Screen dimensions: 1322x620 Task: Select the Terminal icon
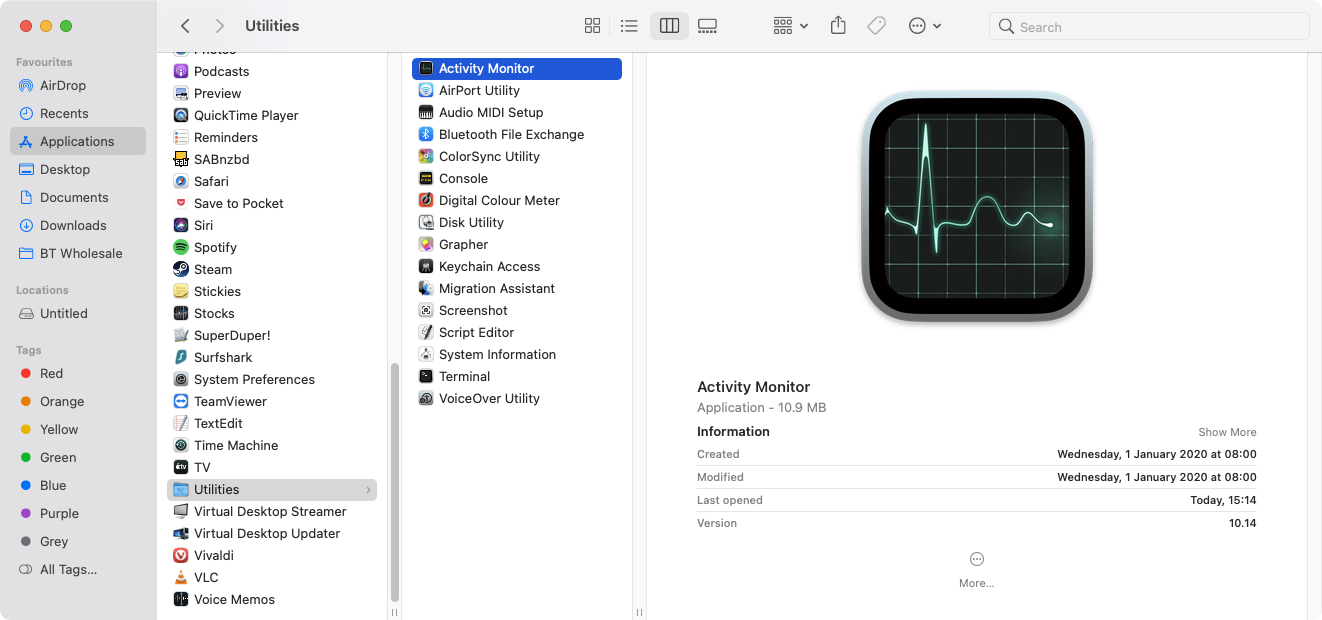426,376
